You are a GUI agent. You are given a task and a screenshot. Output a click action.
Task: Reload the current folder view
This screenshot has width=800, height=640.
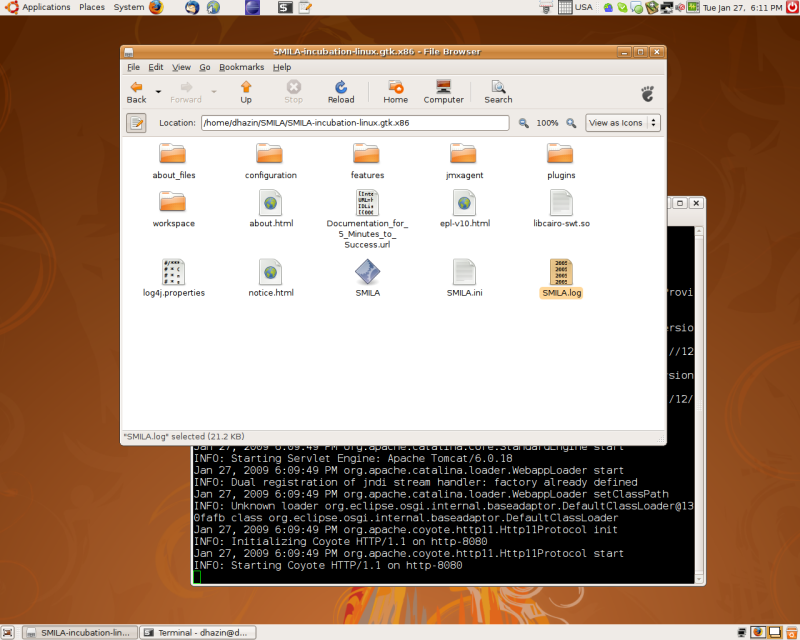[x=341, y=92]
